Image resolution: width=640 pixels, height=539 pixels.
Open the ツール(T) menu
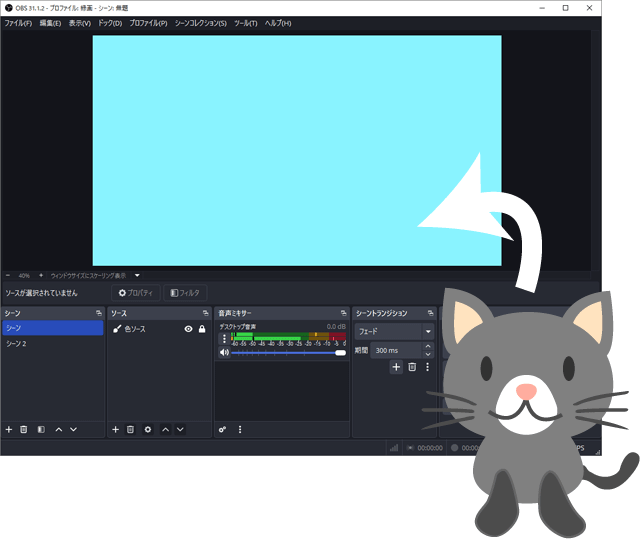[x=245, y=23]
